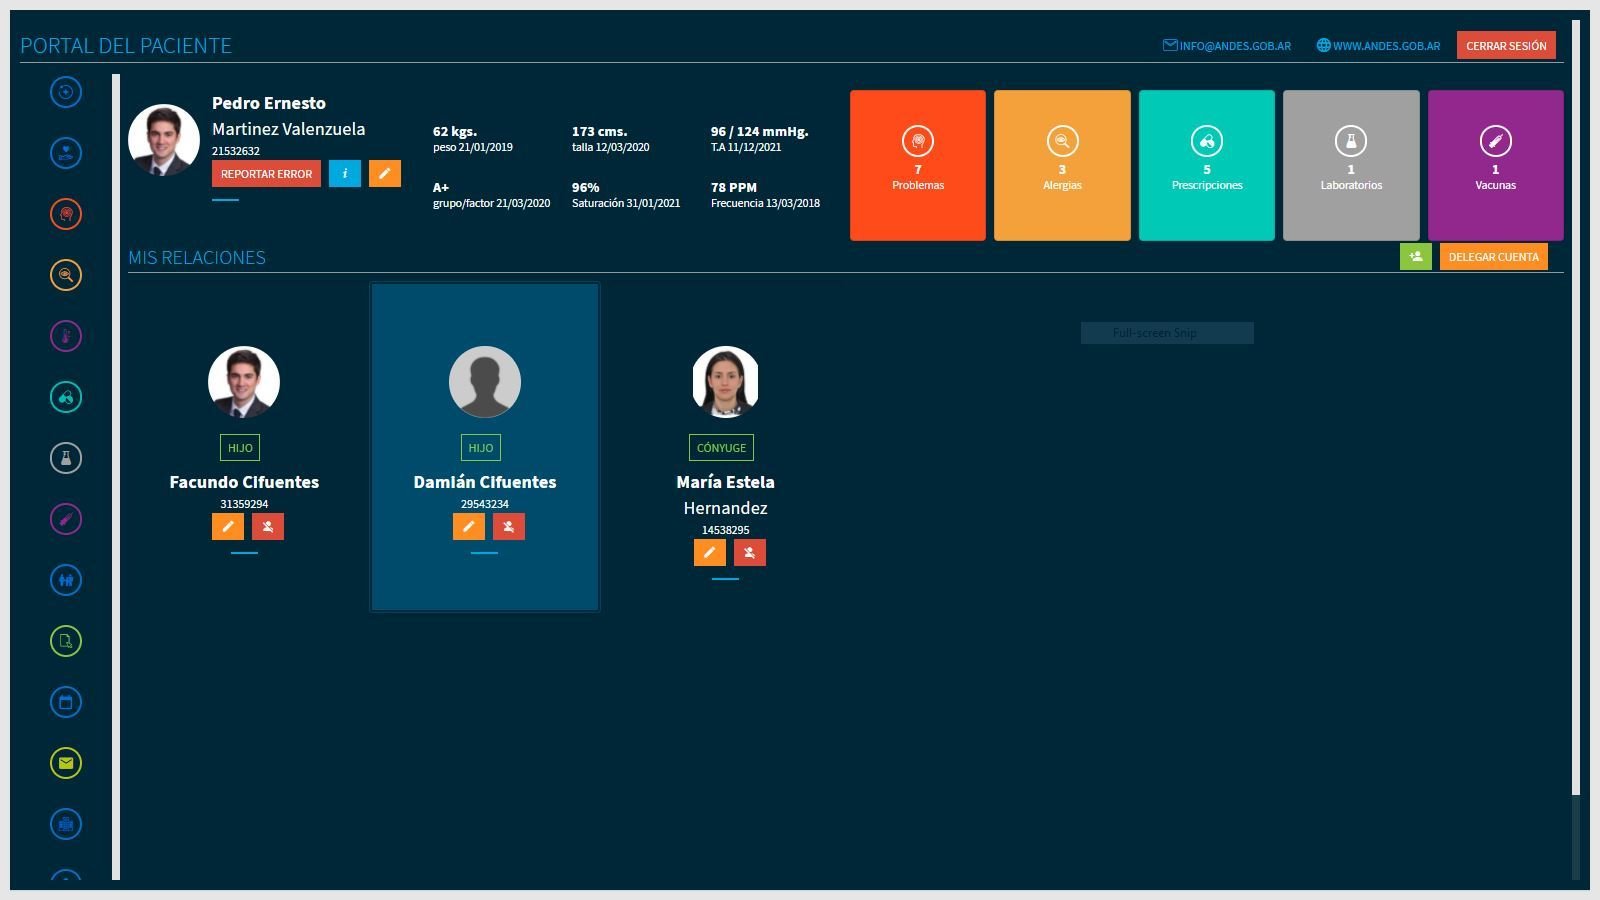
Task: Open the blue hospital building sidebar icon
Action: 66,824
